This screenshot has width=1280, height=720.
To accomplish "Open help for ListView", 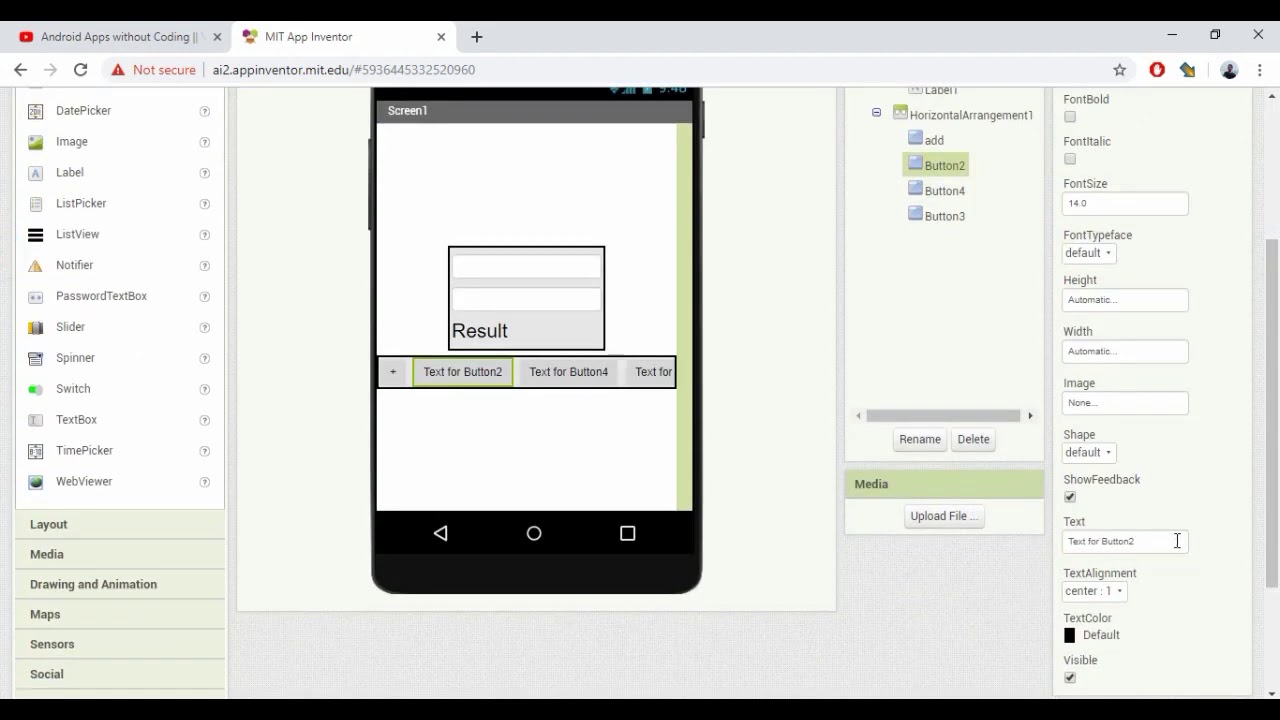I will click(205, 235).
